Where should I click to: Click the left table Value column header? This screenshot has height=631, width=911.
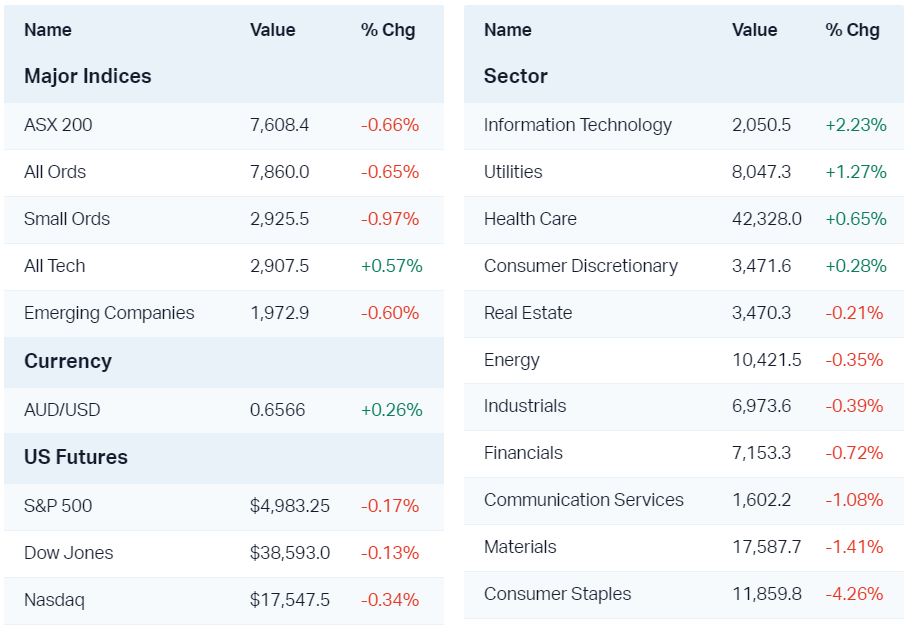coord(273,30)
